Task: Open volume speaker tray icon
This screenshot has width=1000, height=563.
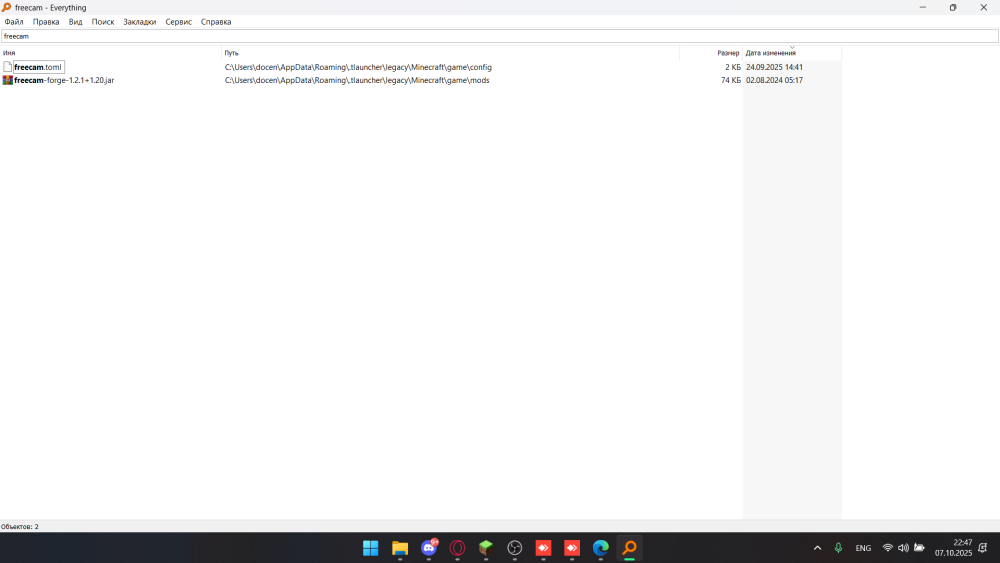Action: tap(903, 548)
